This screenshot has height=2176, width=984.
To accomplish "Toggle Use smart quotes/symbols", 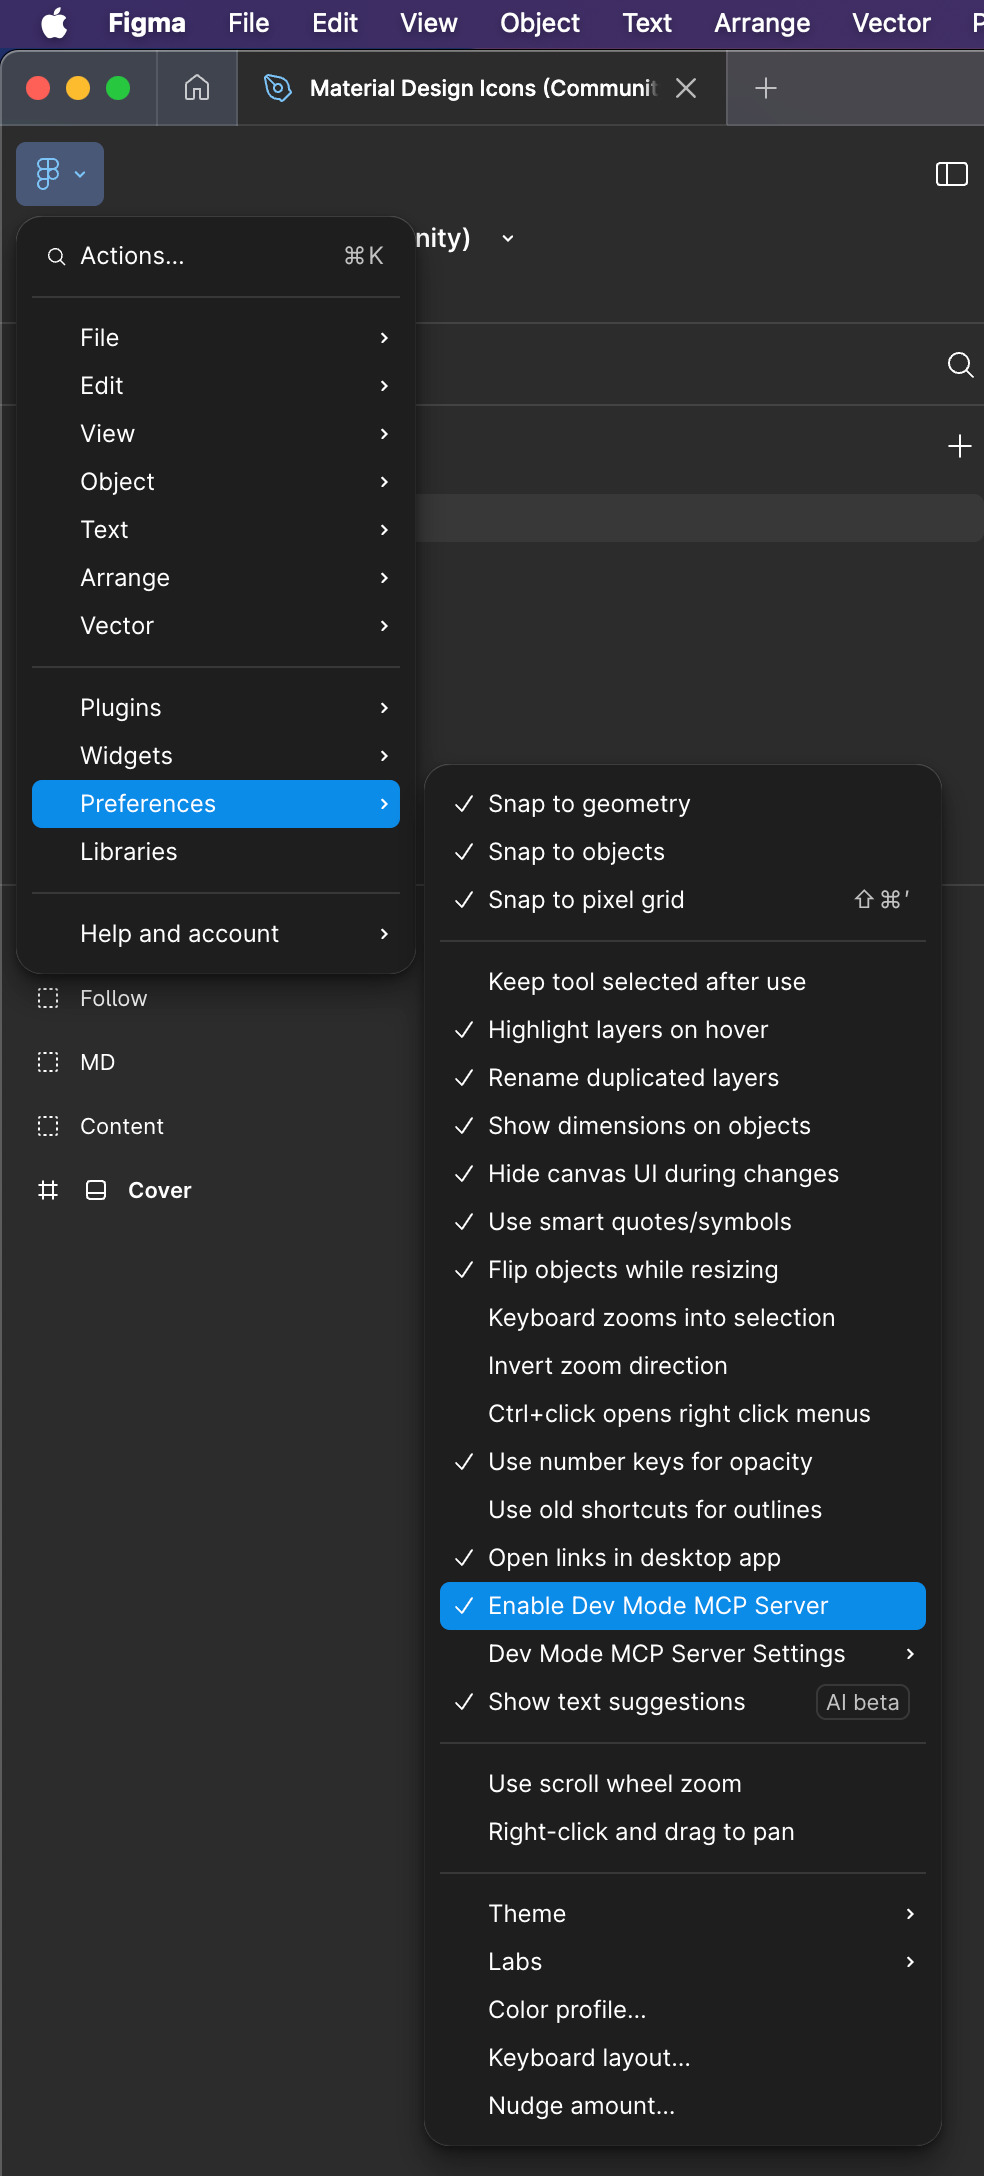I will [x=683, y=1222].
